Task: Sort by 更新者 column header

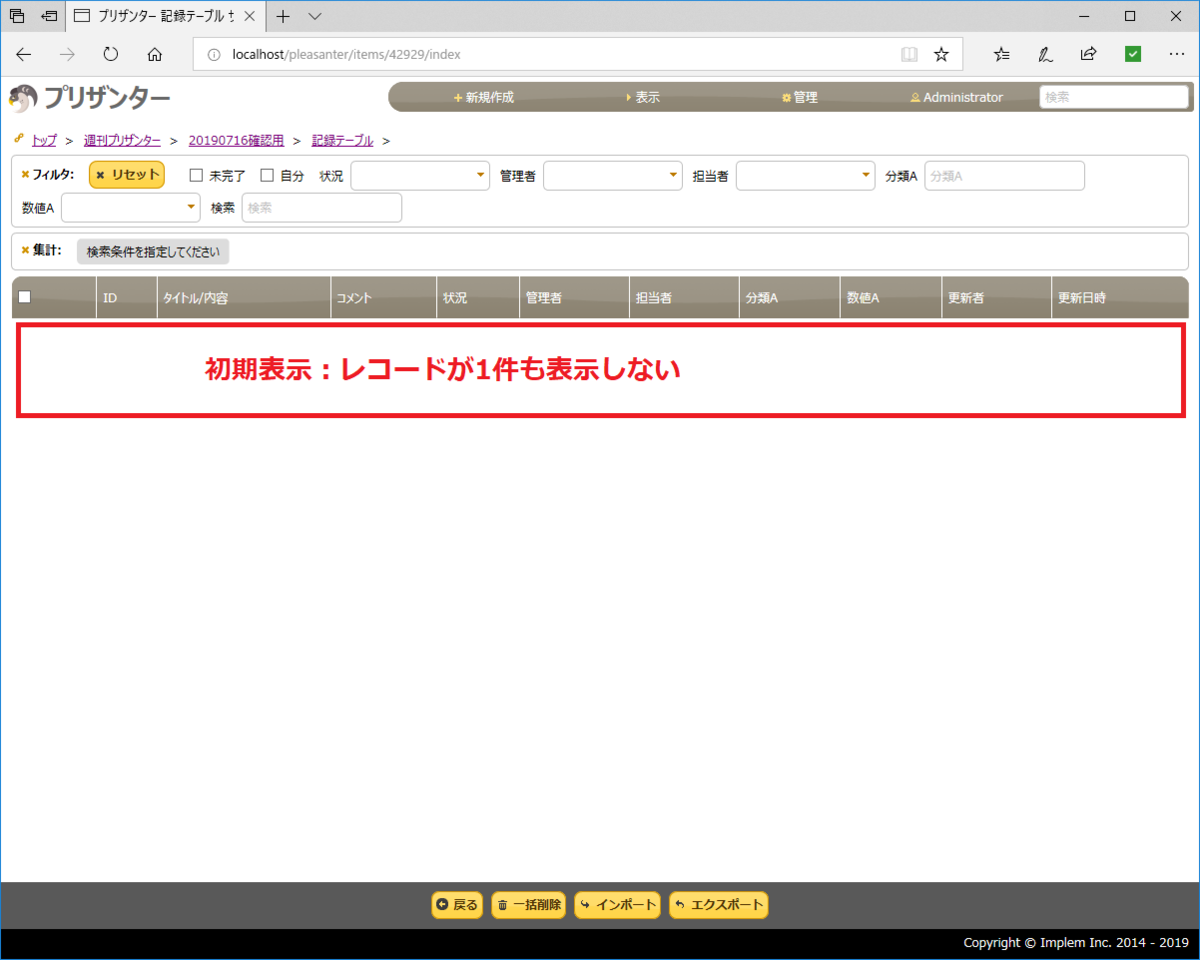Action: pos(996,298)
